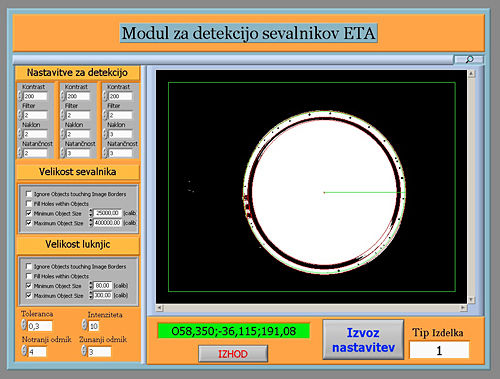Uncheck Maximum Object Size under Velikost luknjic
This screenshot has height=379, width=500.
tap(29, 295)
